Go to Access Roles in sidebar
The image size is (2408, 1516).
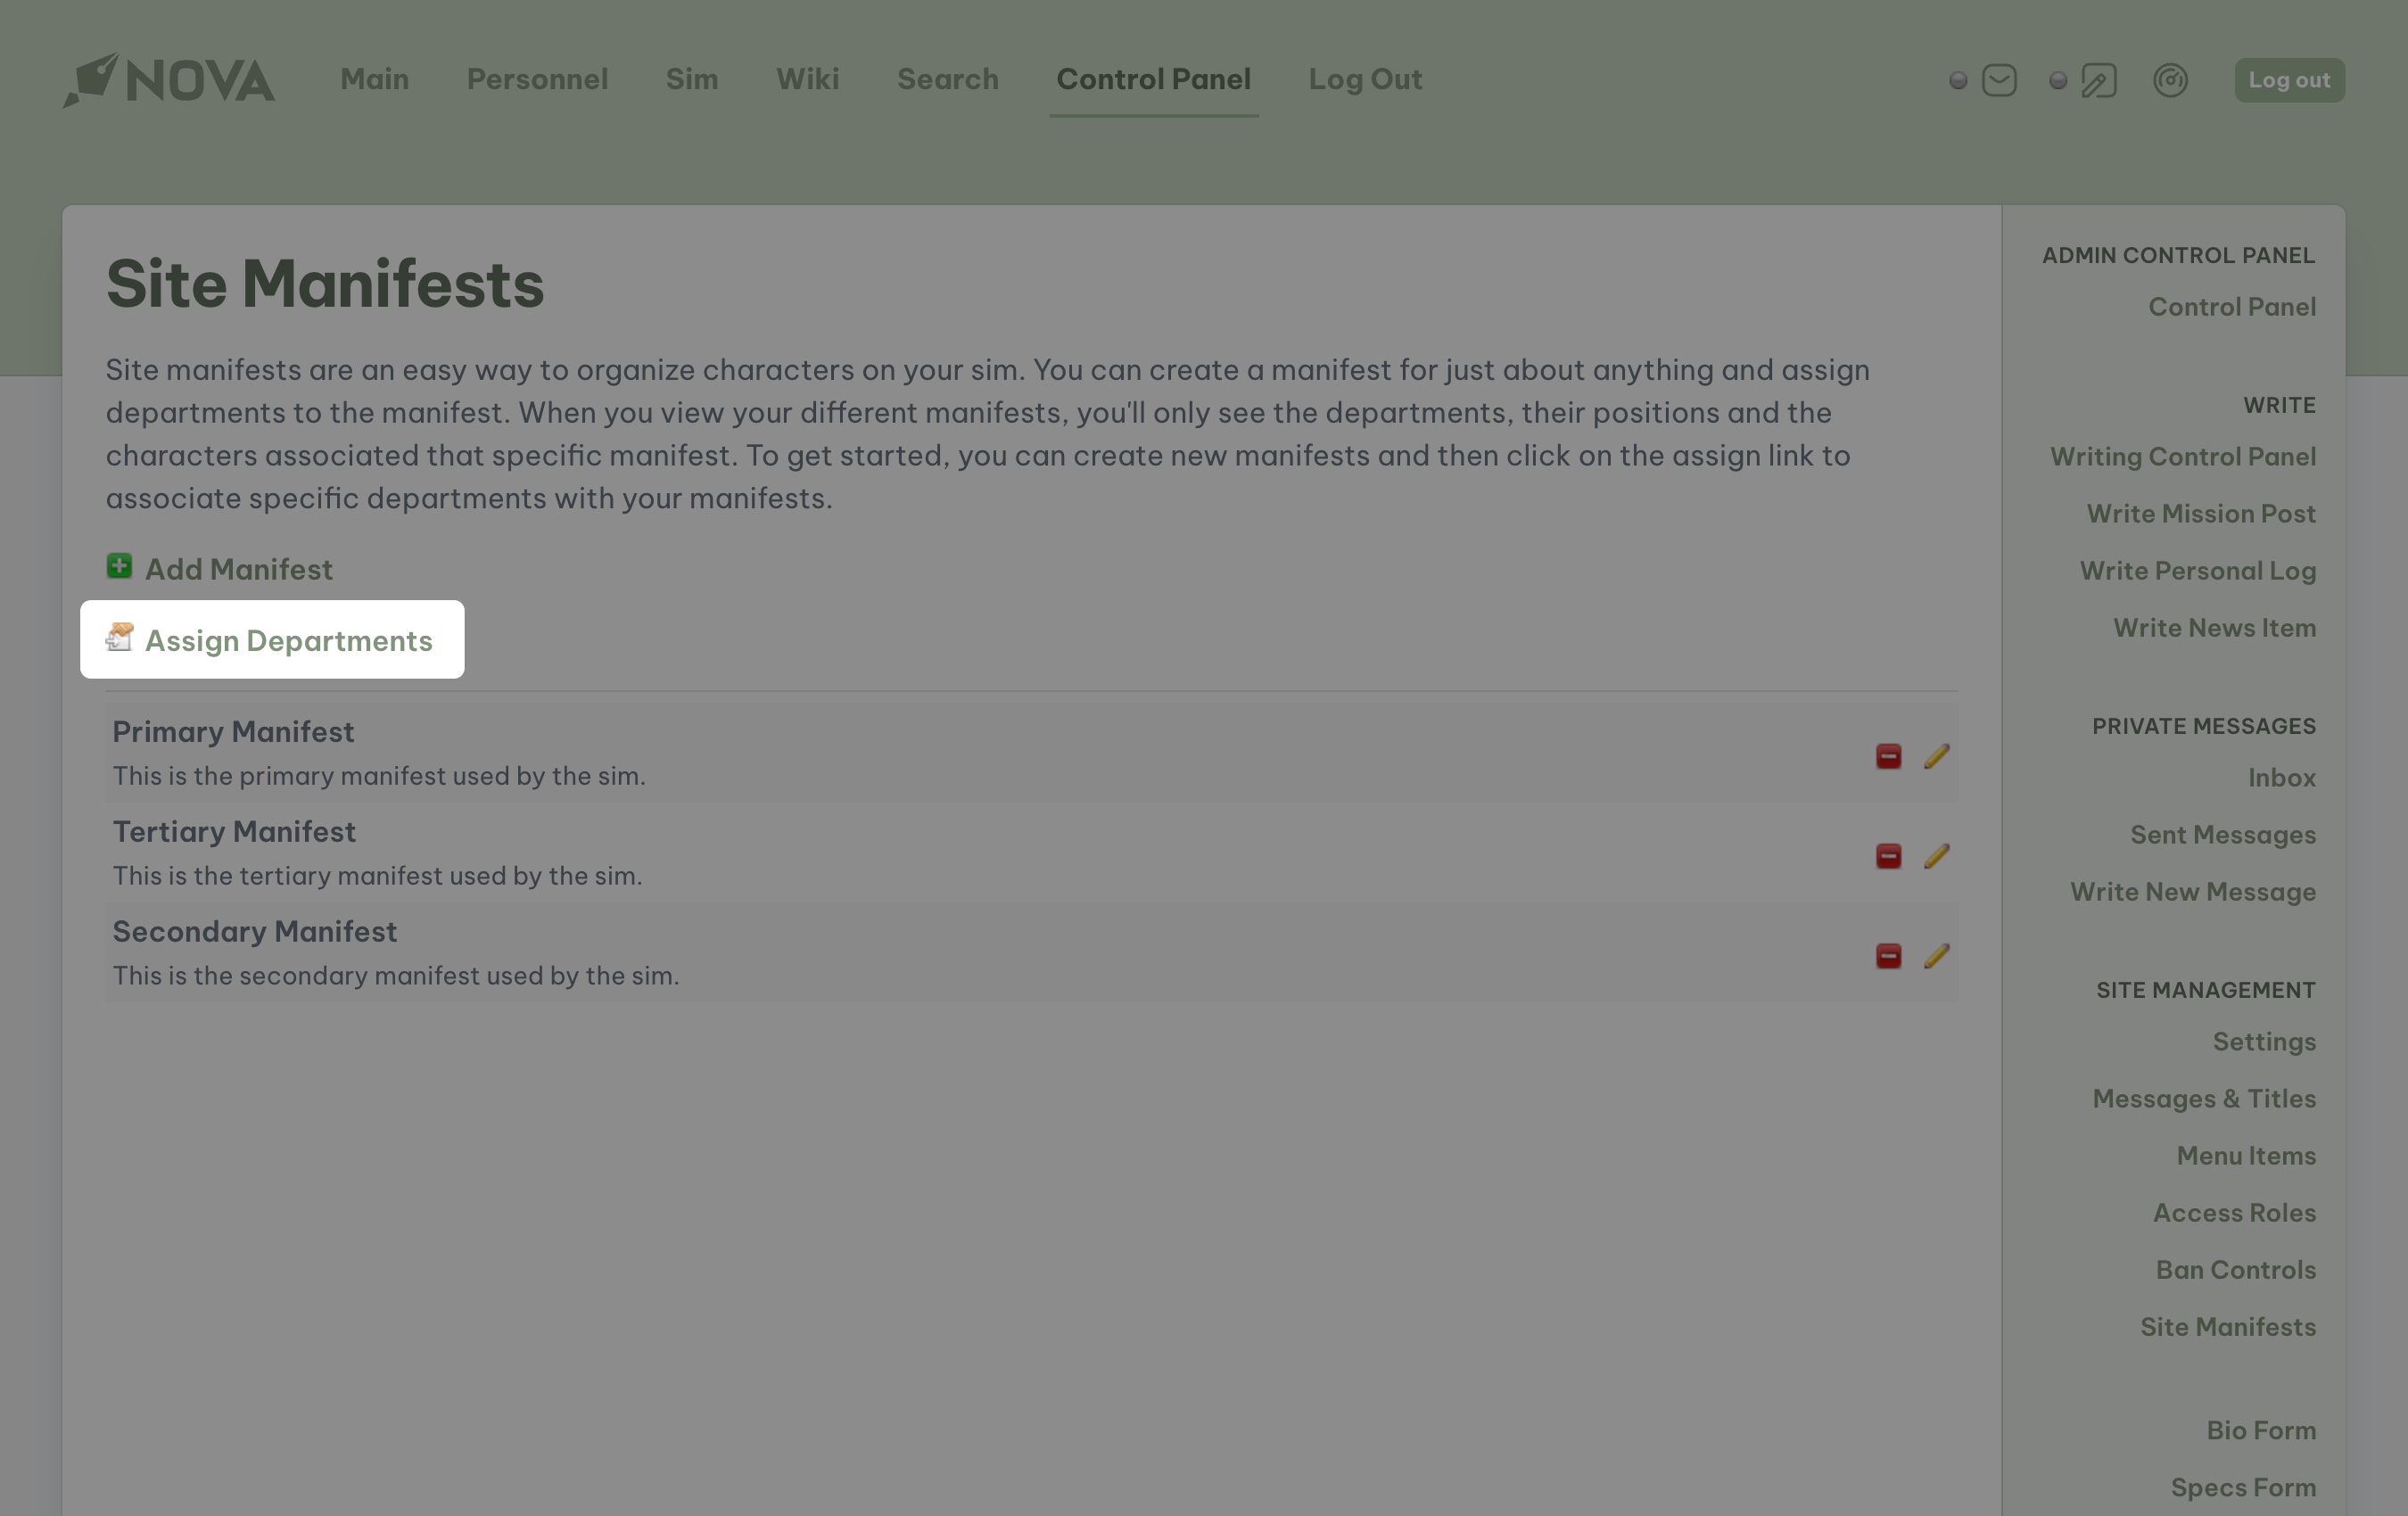(2233, 1212)
